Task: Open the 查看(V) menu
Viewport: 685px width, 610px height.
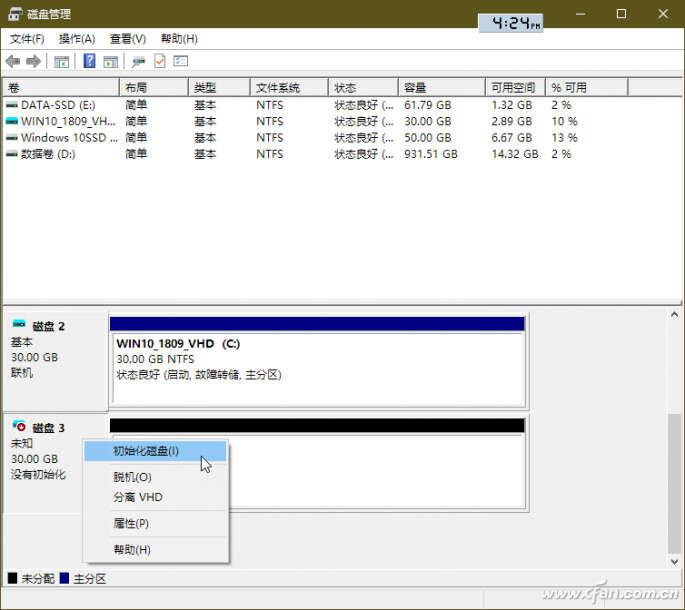Action: tap(128, 39)
